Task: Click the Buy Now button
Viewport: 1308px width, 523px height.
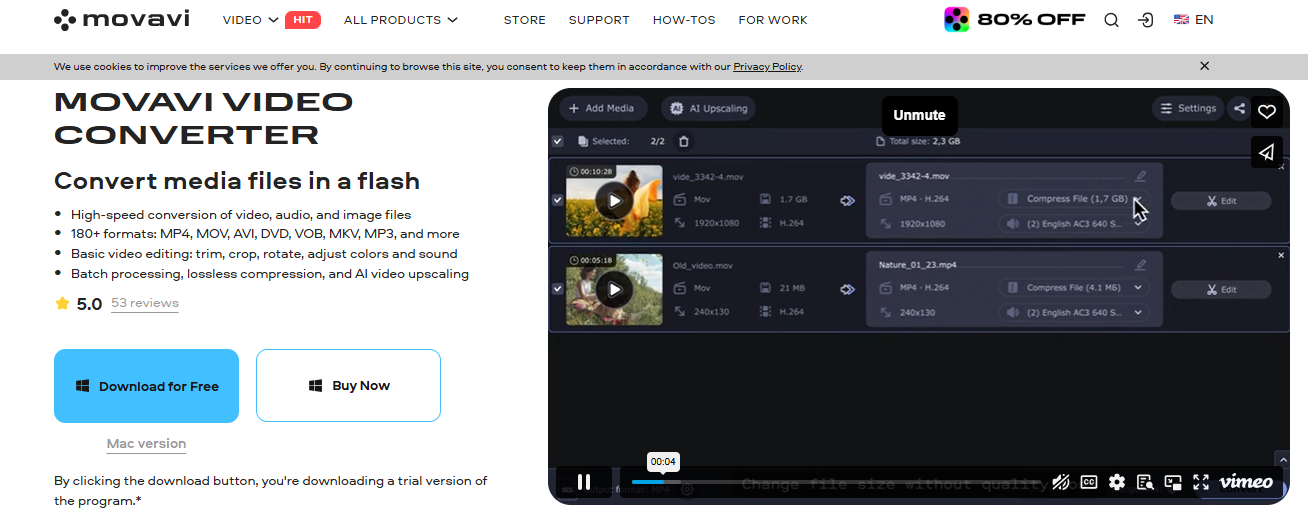Action: click(x=348, y=386)
